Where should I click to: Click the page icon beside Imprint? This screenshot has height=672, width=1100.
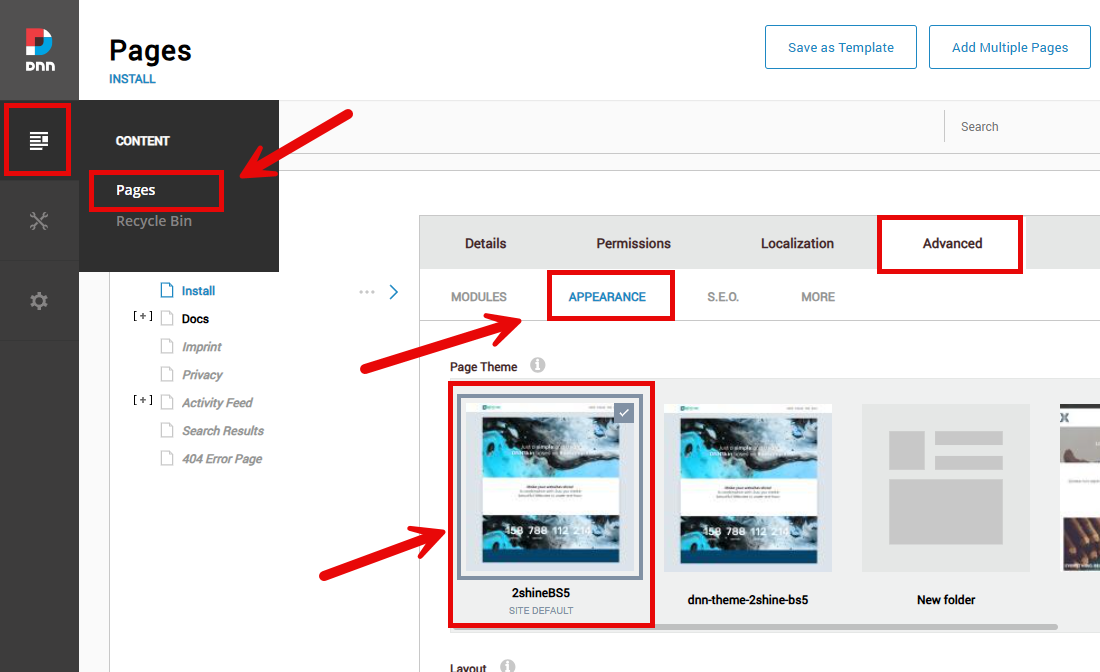click(x=167, y=347)
